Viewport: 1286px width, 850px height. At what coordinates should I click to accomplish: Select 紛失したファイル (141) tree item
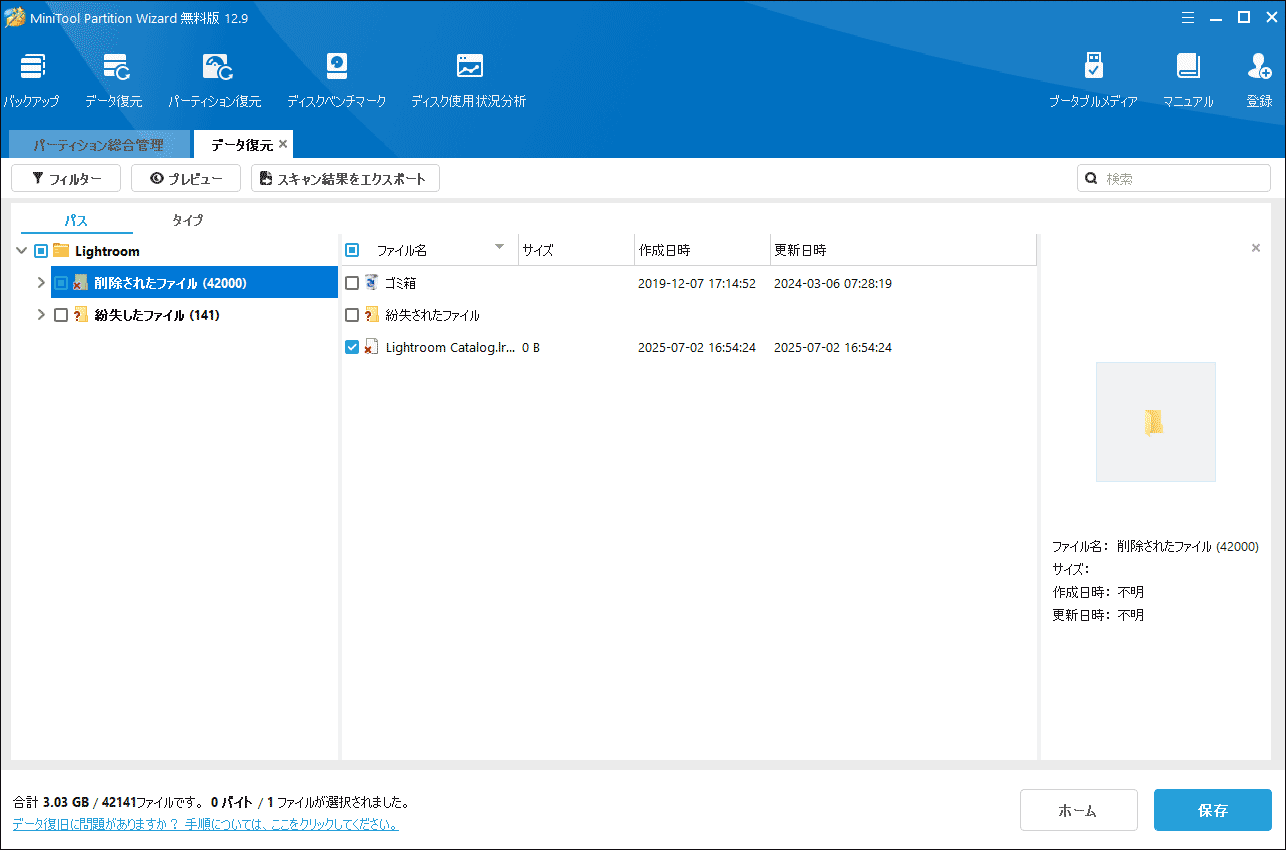tap(157, 315)
